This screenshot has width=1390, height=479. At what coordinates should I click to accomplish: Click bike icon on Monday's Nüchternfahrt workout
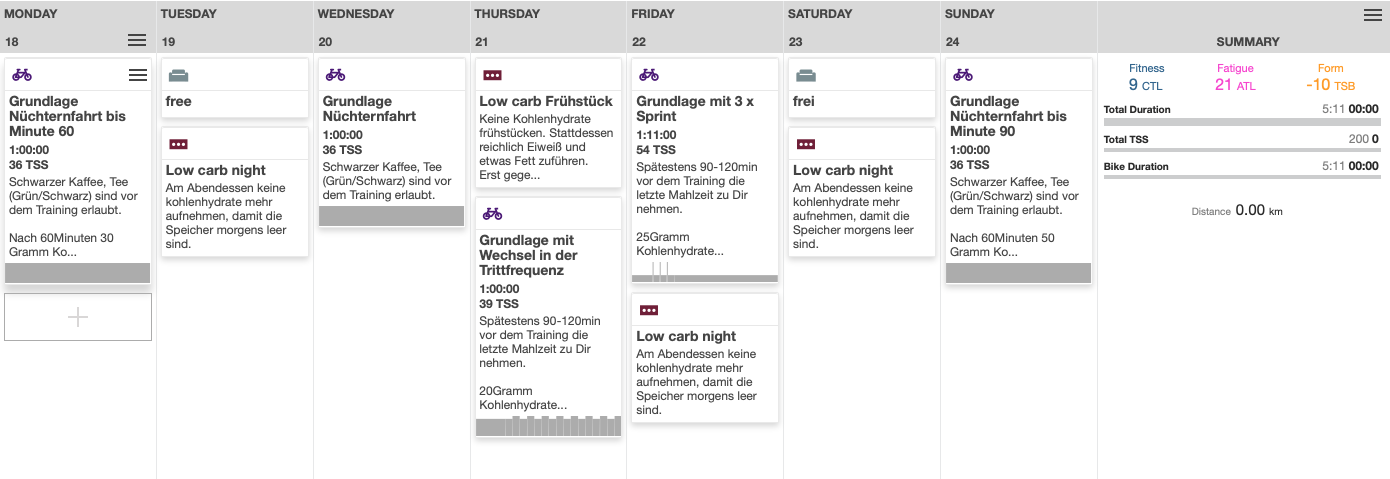pyautogui.click(x=22, y=75)
